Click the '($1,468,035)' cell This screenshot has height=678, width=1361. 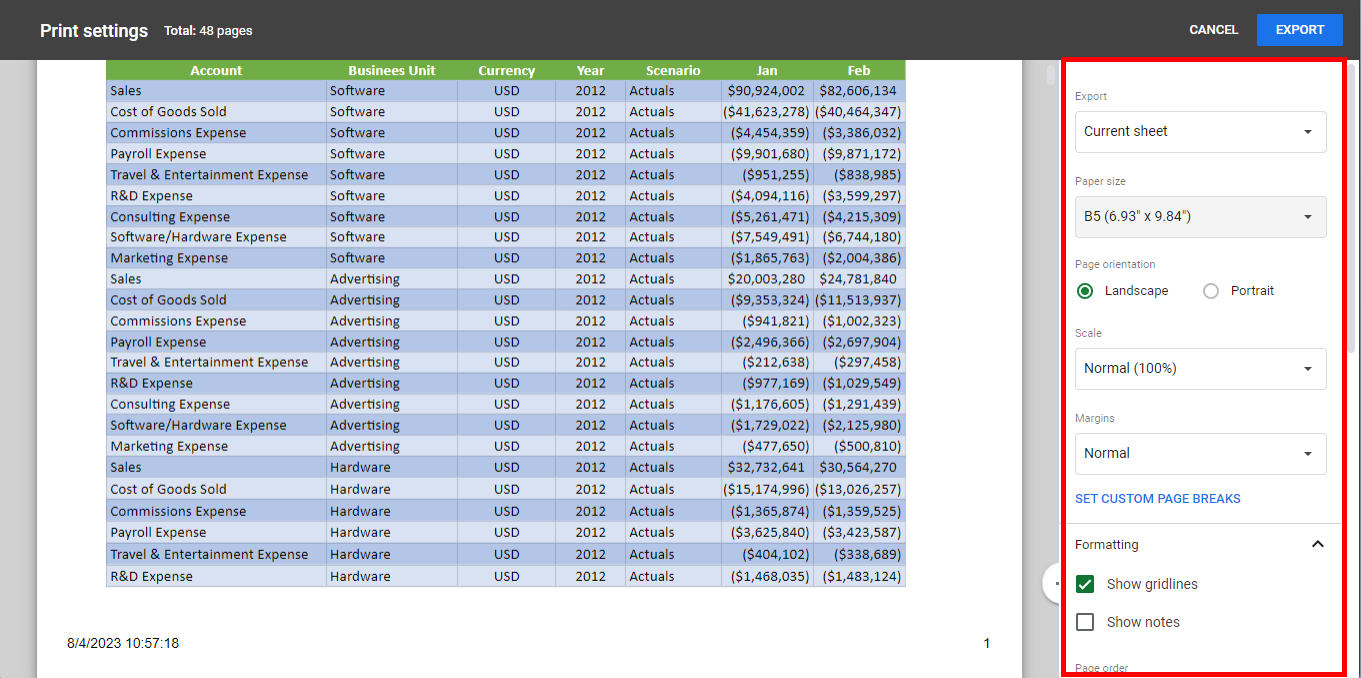pos(767,576)
